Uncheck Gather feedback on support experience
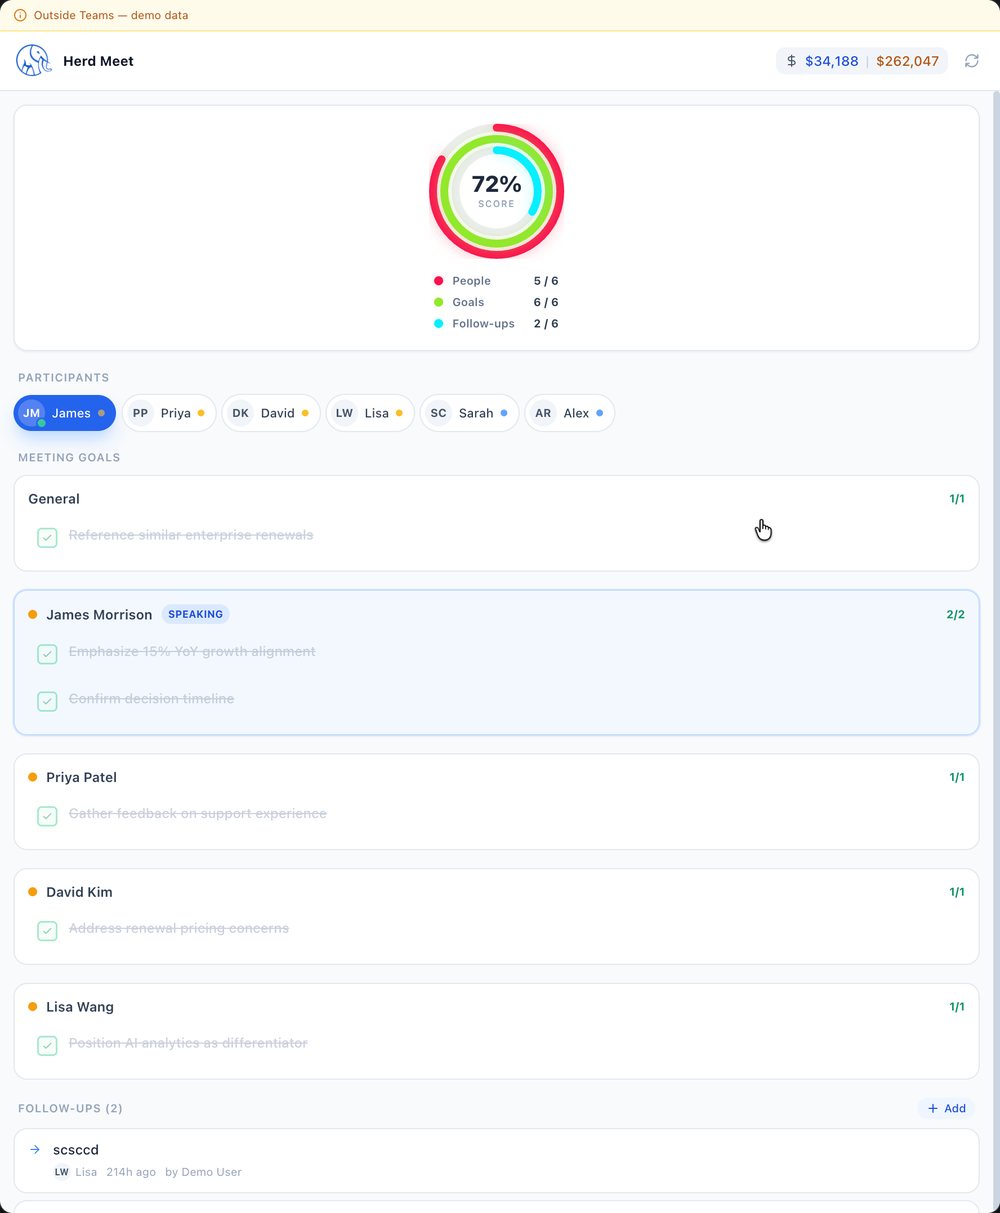 click(47, 815)
